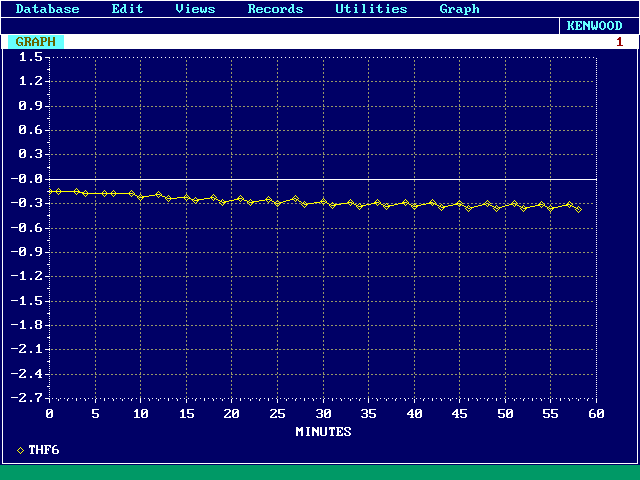Open the Edit menu
Screen dimensions: 640x480
(127, 9)
